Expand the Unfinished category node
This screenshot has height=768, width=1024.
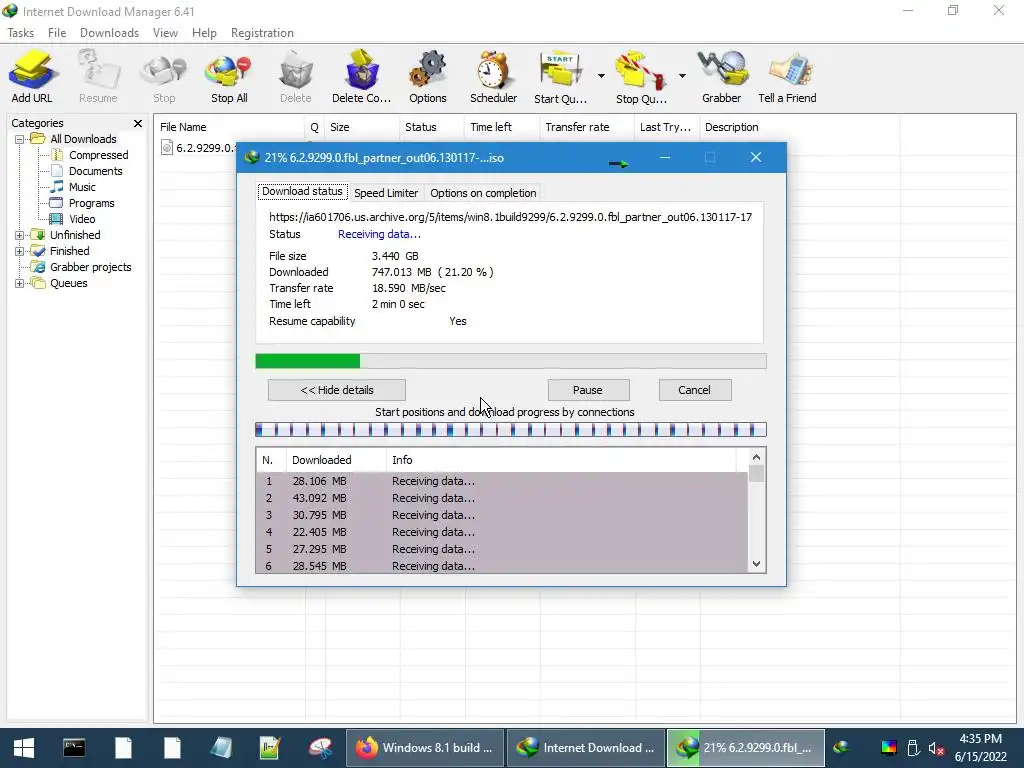point(20,235)
